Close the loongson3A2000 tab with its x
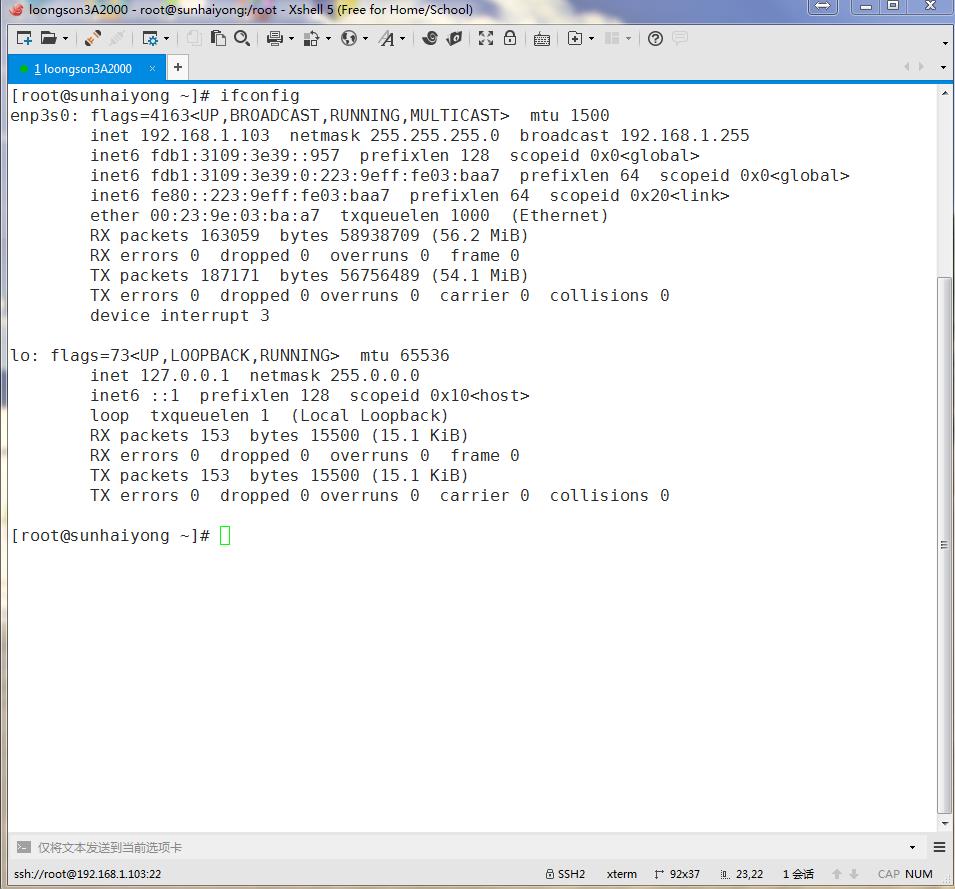This screenshot has width=955, height=889. tap(152, 69)
